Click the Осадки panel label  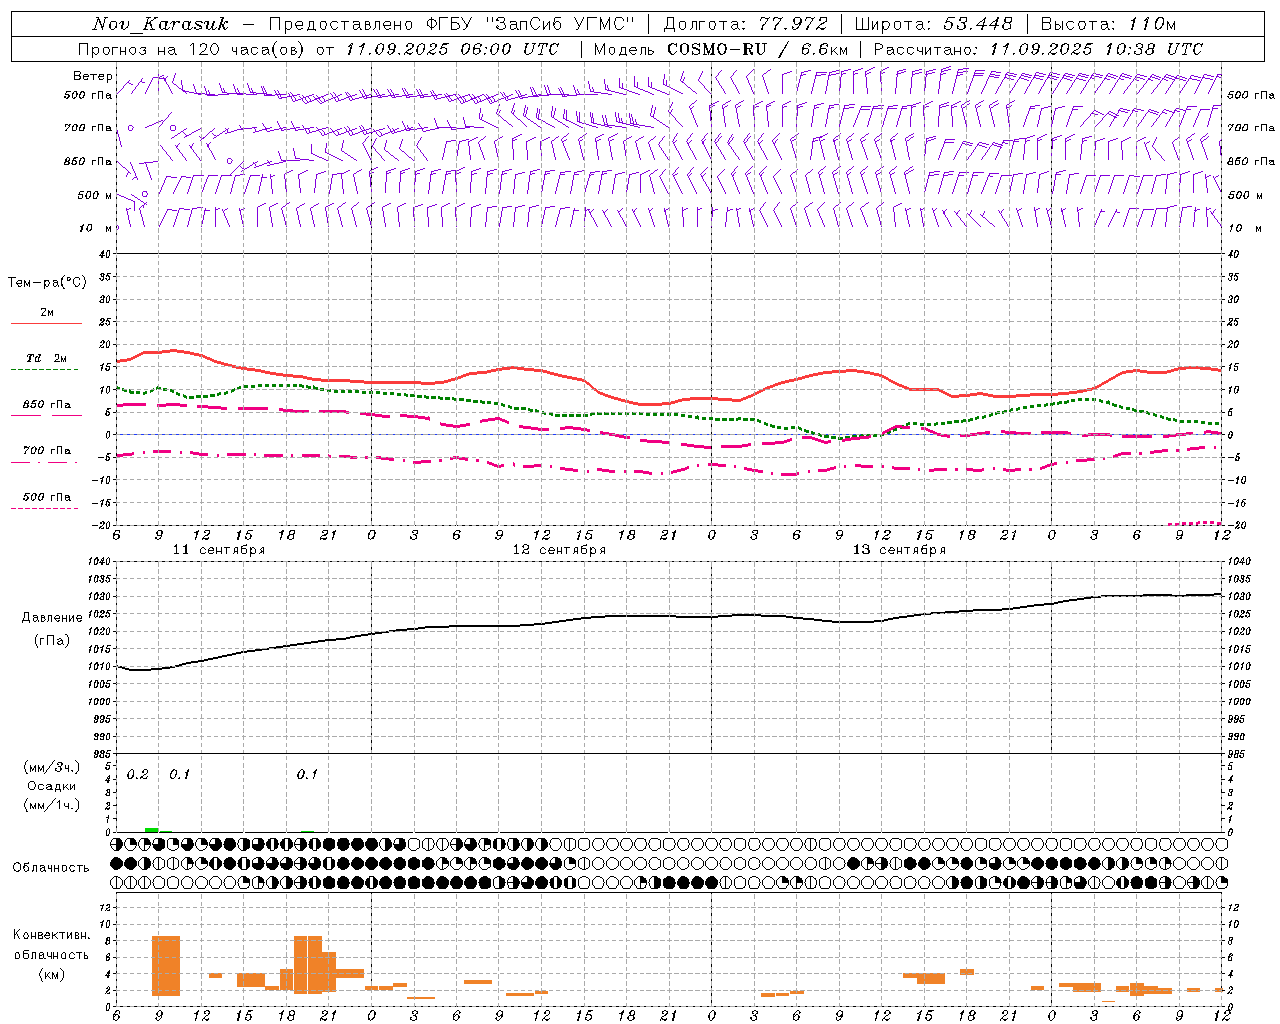(51, 786)
